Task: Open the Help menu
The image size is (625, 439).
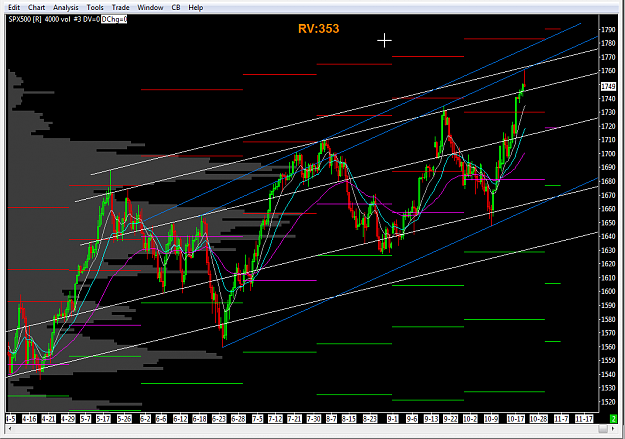Action: point(196,7)
